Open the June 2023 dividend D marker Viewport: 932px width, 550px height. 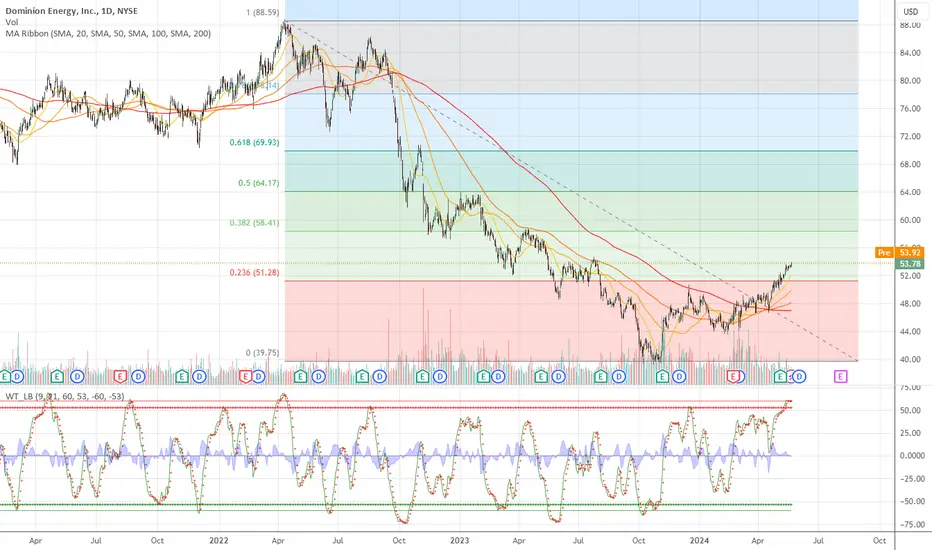[558, 376]
